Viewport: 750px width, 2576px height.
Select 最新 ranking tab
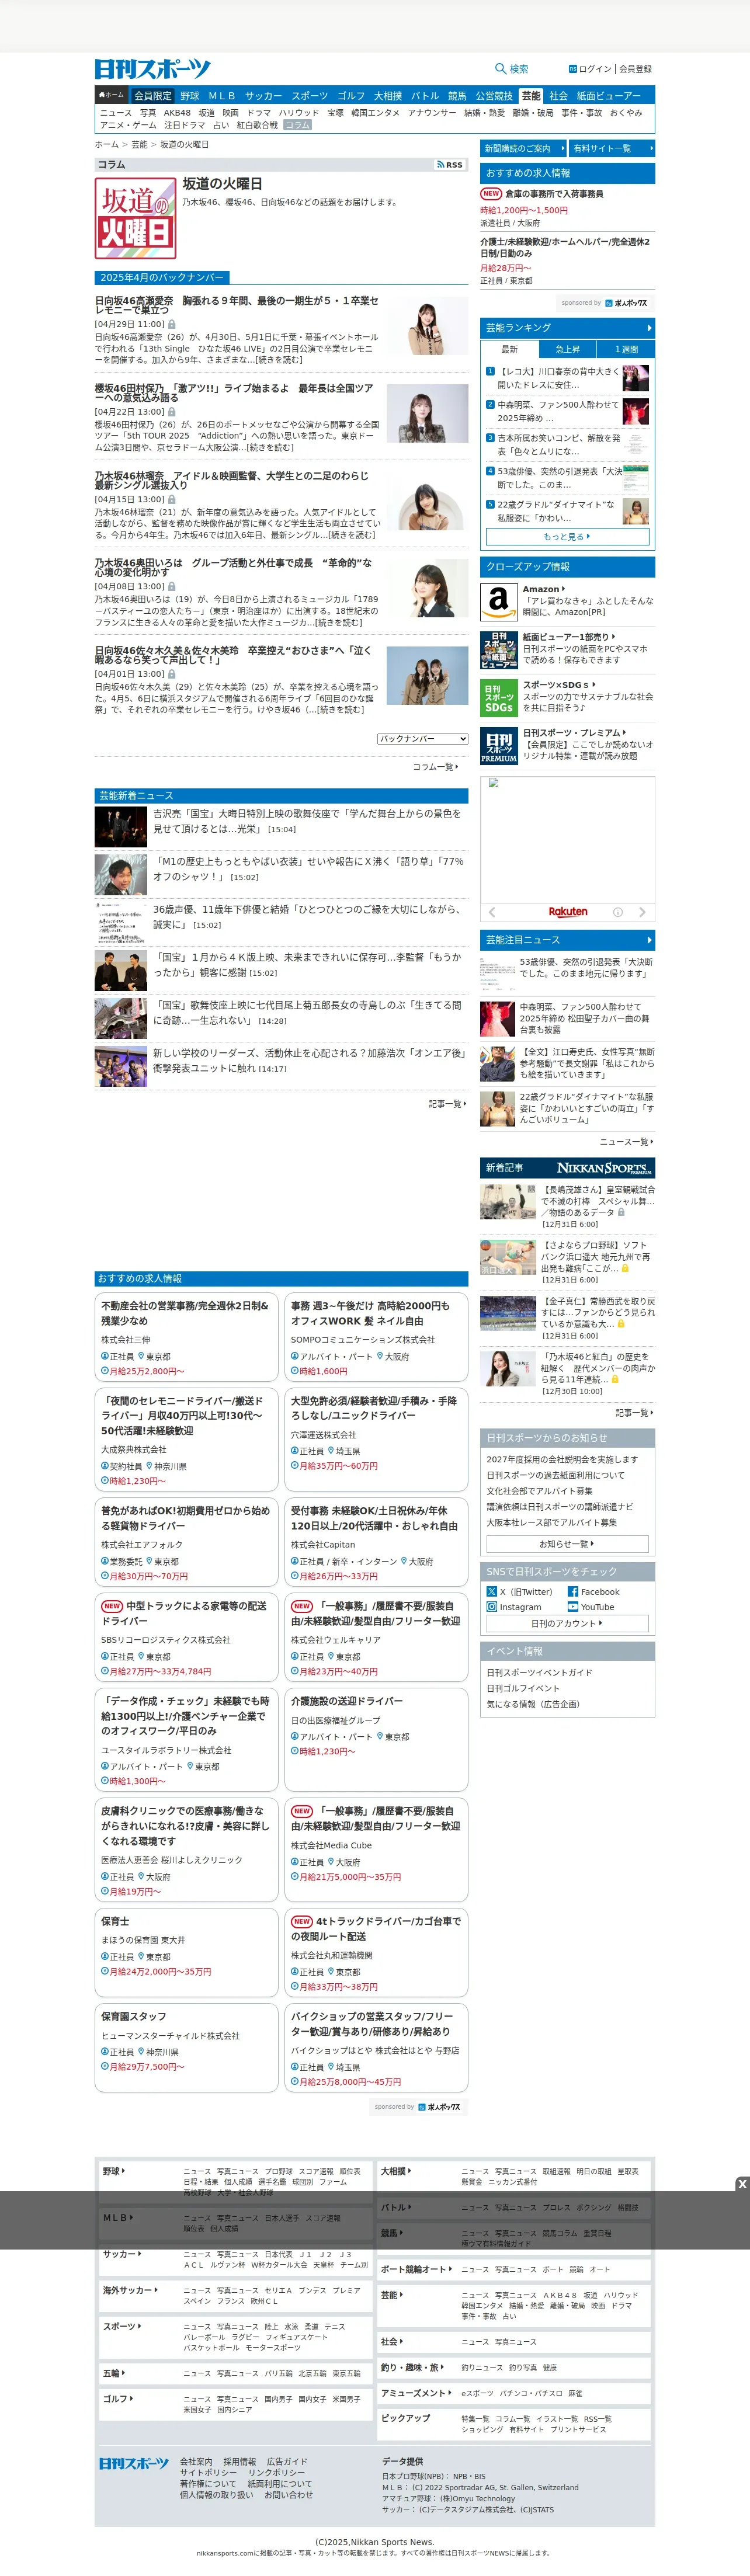tap(509, 350)
